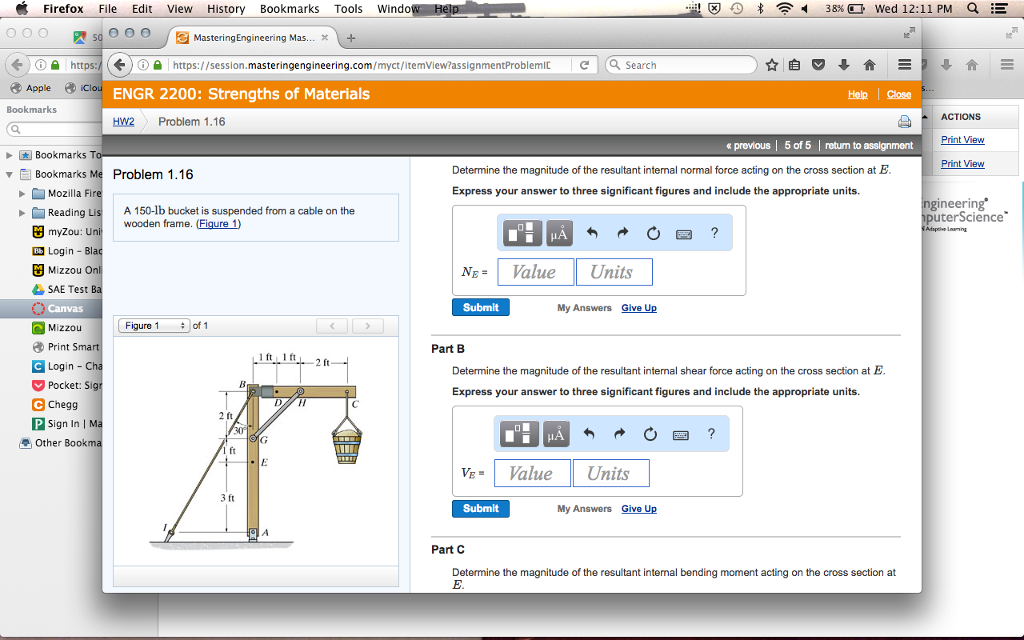
Task: Select Figure 1 dropdown
Action: tap(154, 325)
